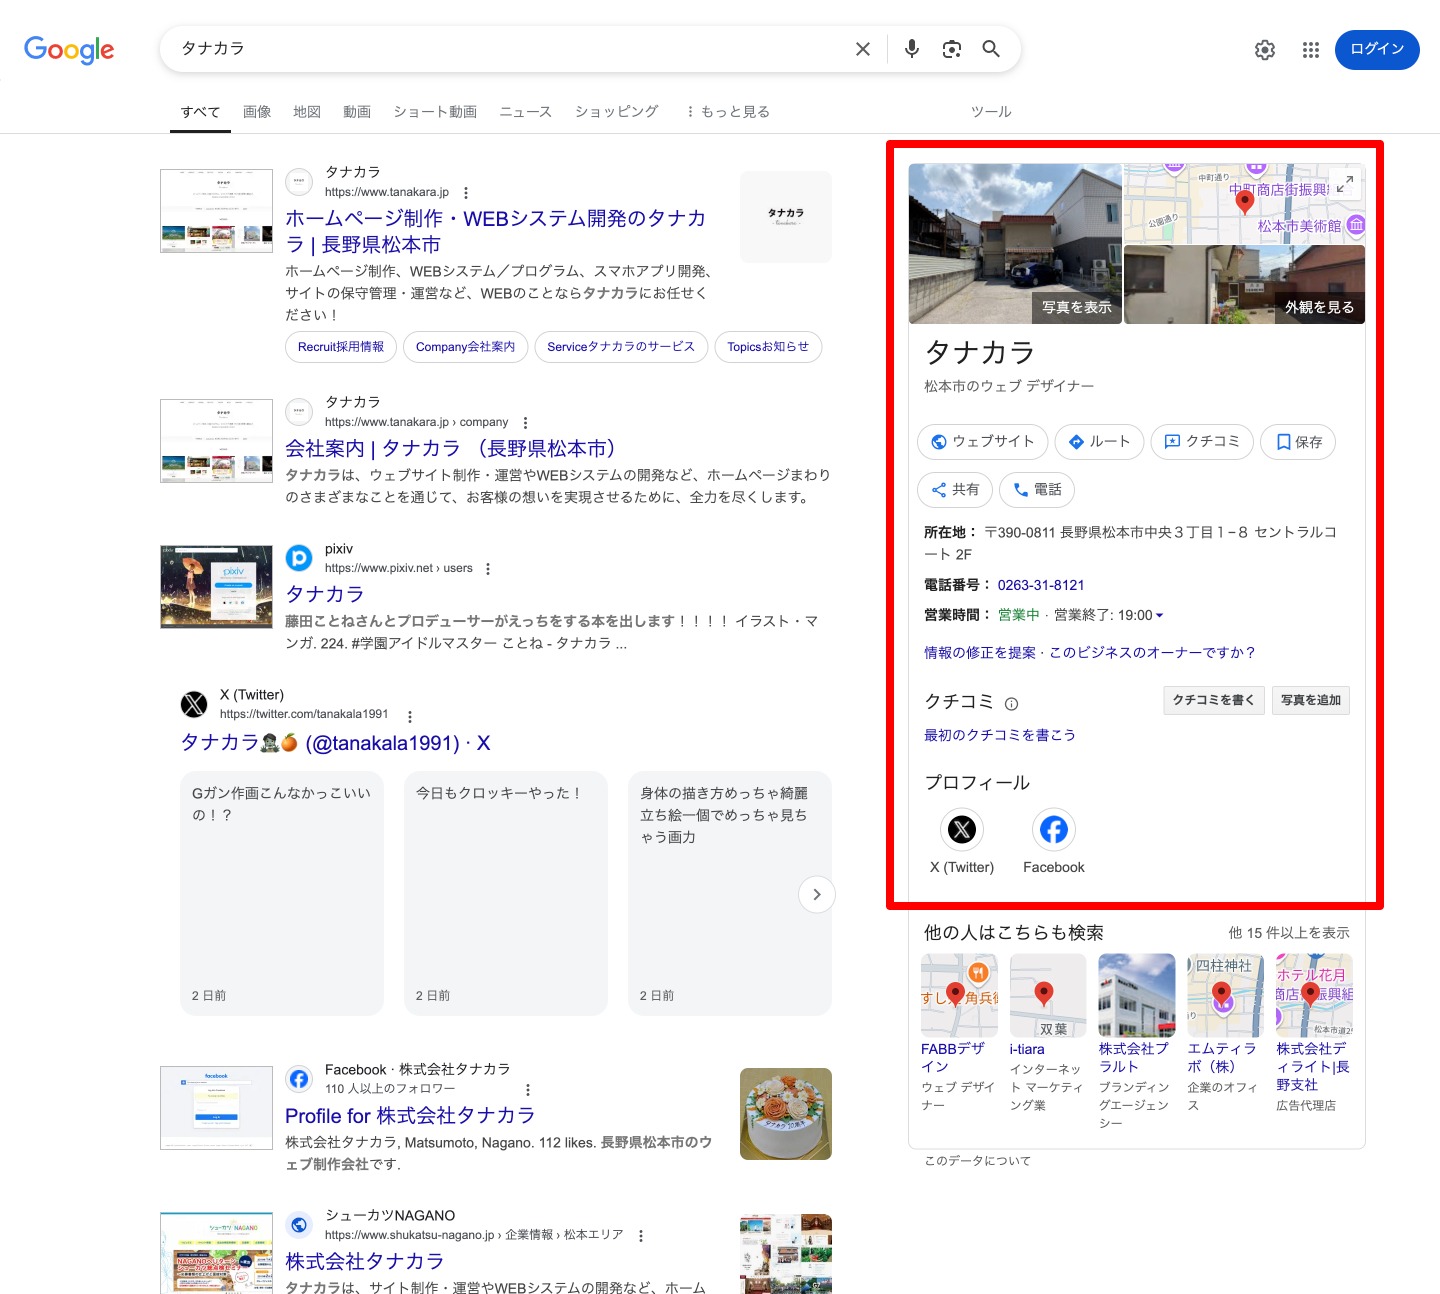Open the map thumbnail in knowledge panel

tap(1245, 204)
